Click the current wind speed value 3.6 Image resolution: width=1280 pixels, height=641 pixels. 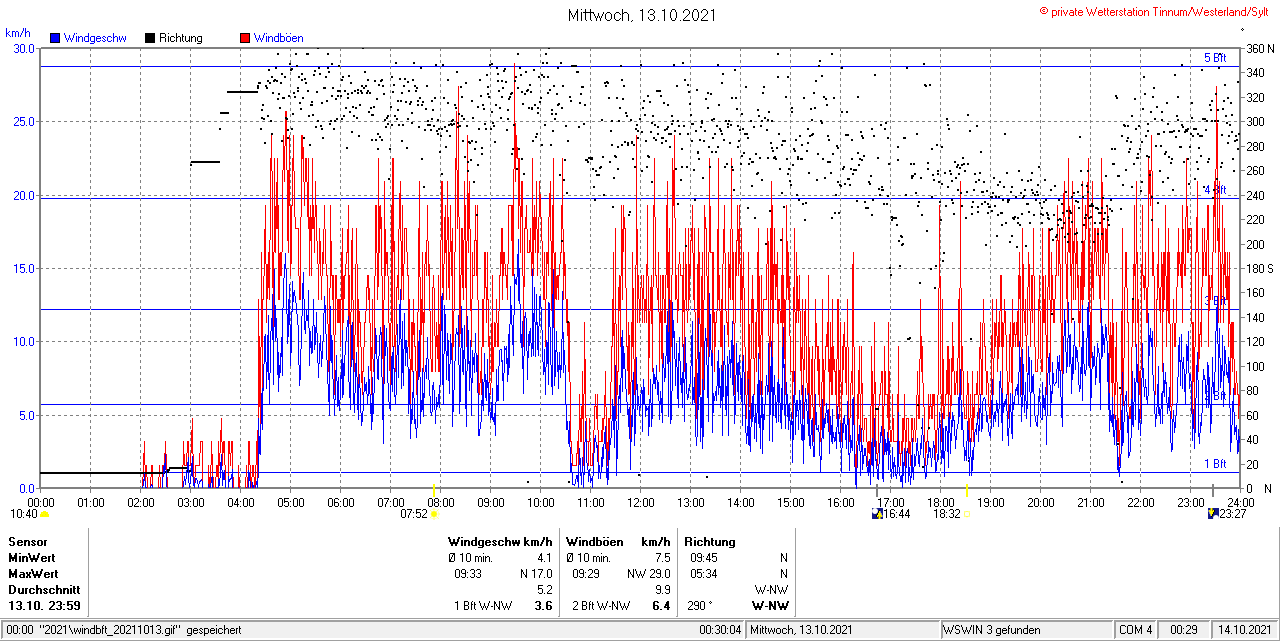click(544, 605)
